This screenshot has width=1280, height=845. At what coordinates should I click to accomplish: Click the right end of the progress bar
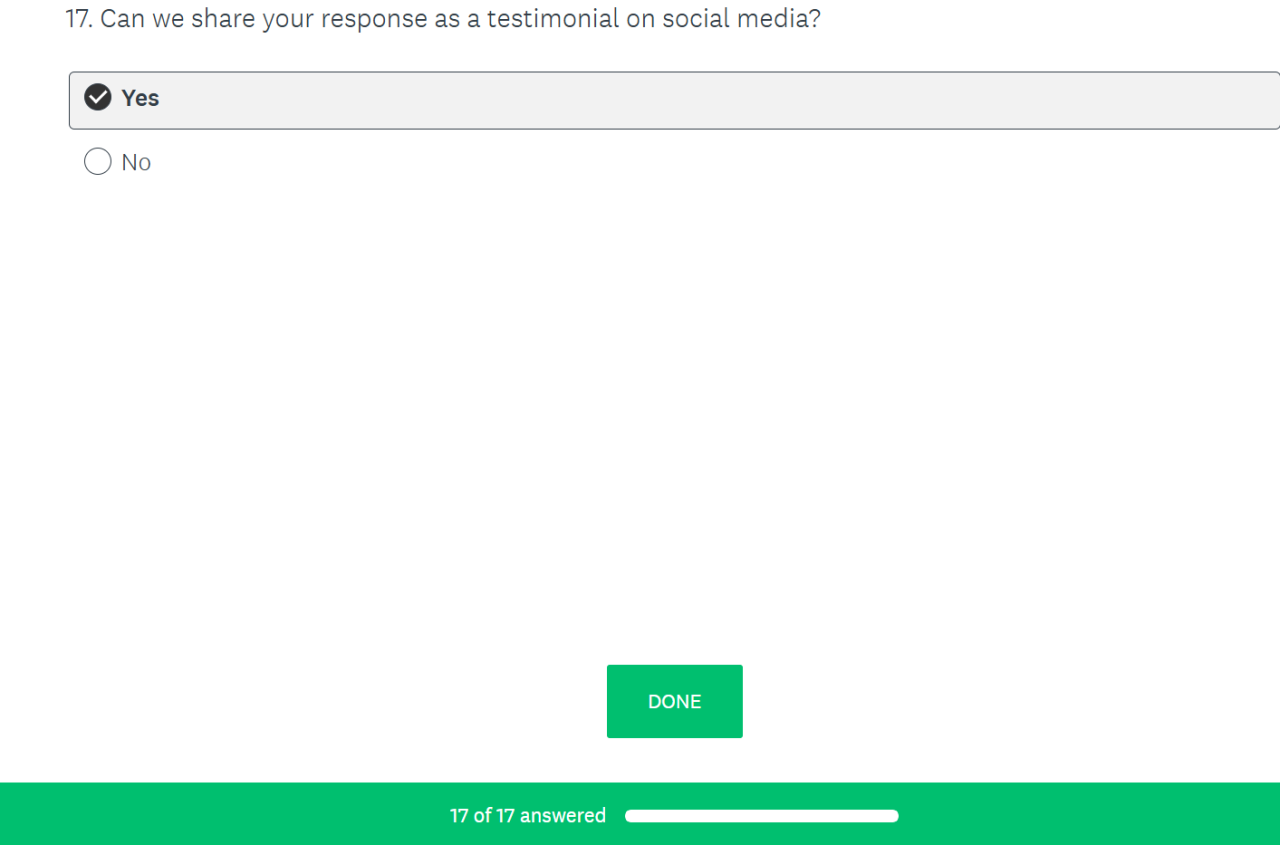pos(891,816)
